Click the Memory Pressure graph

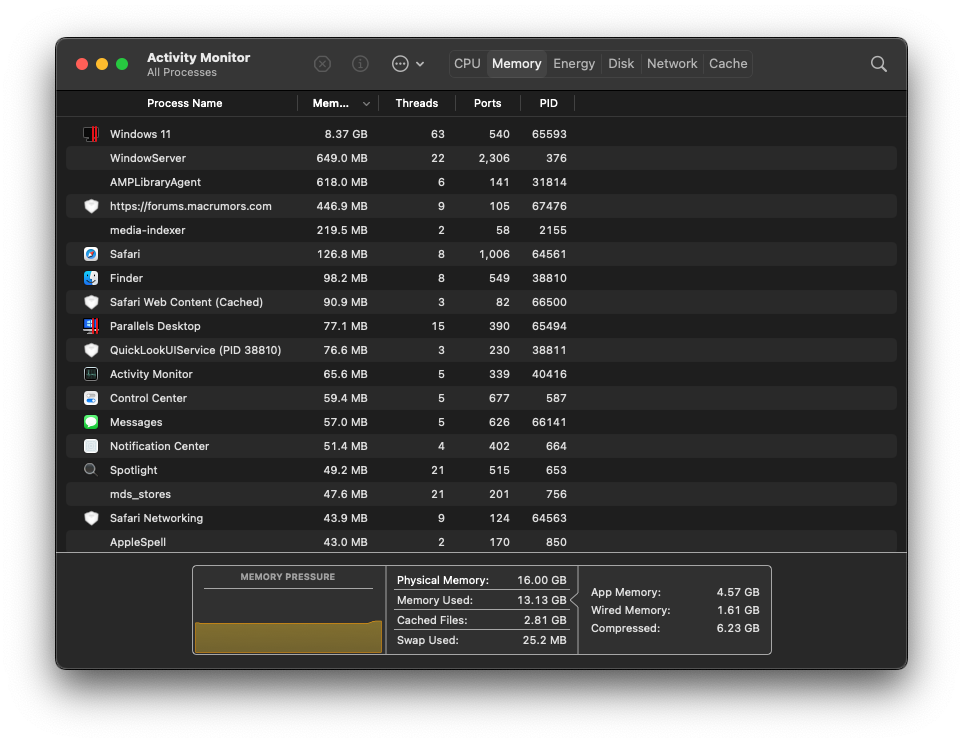(288, 621)
